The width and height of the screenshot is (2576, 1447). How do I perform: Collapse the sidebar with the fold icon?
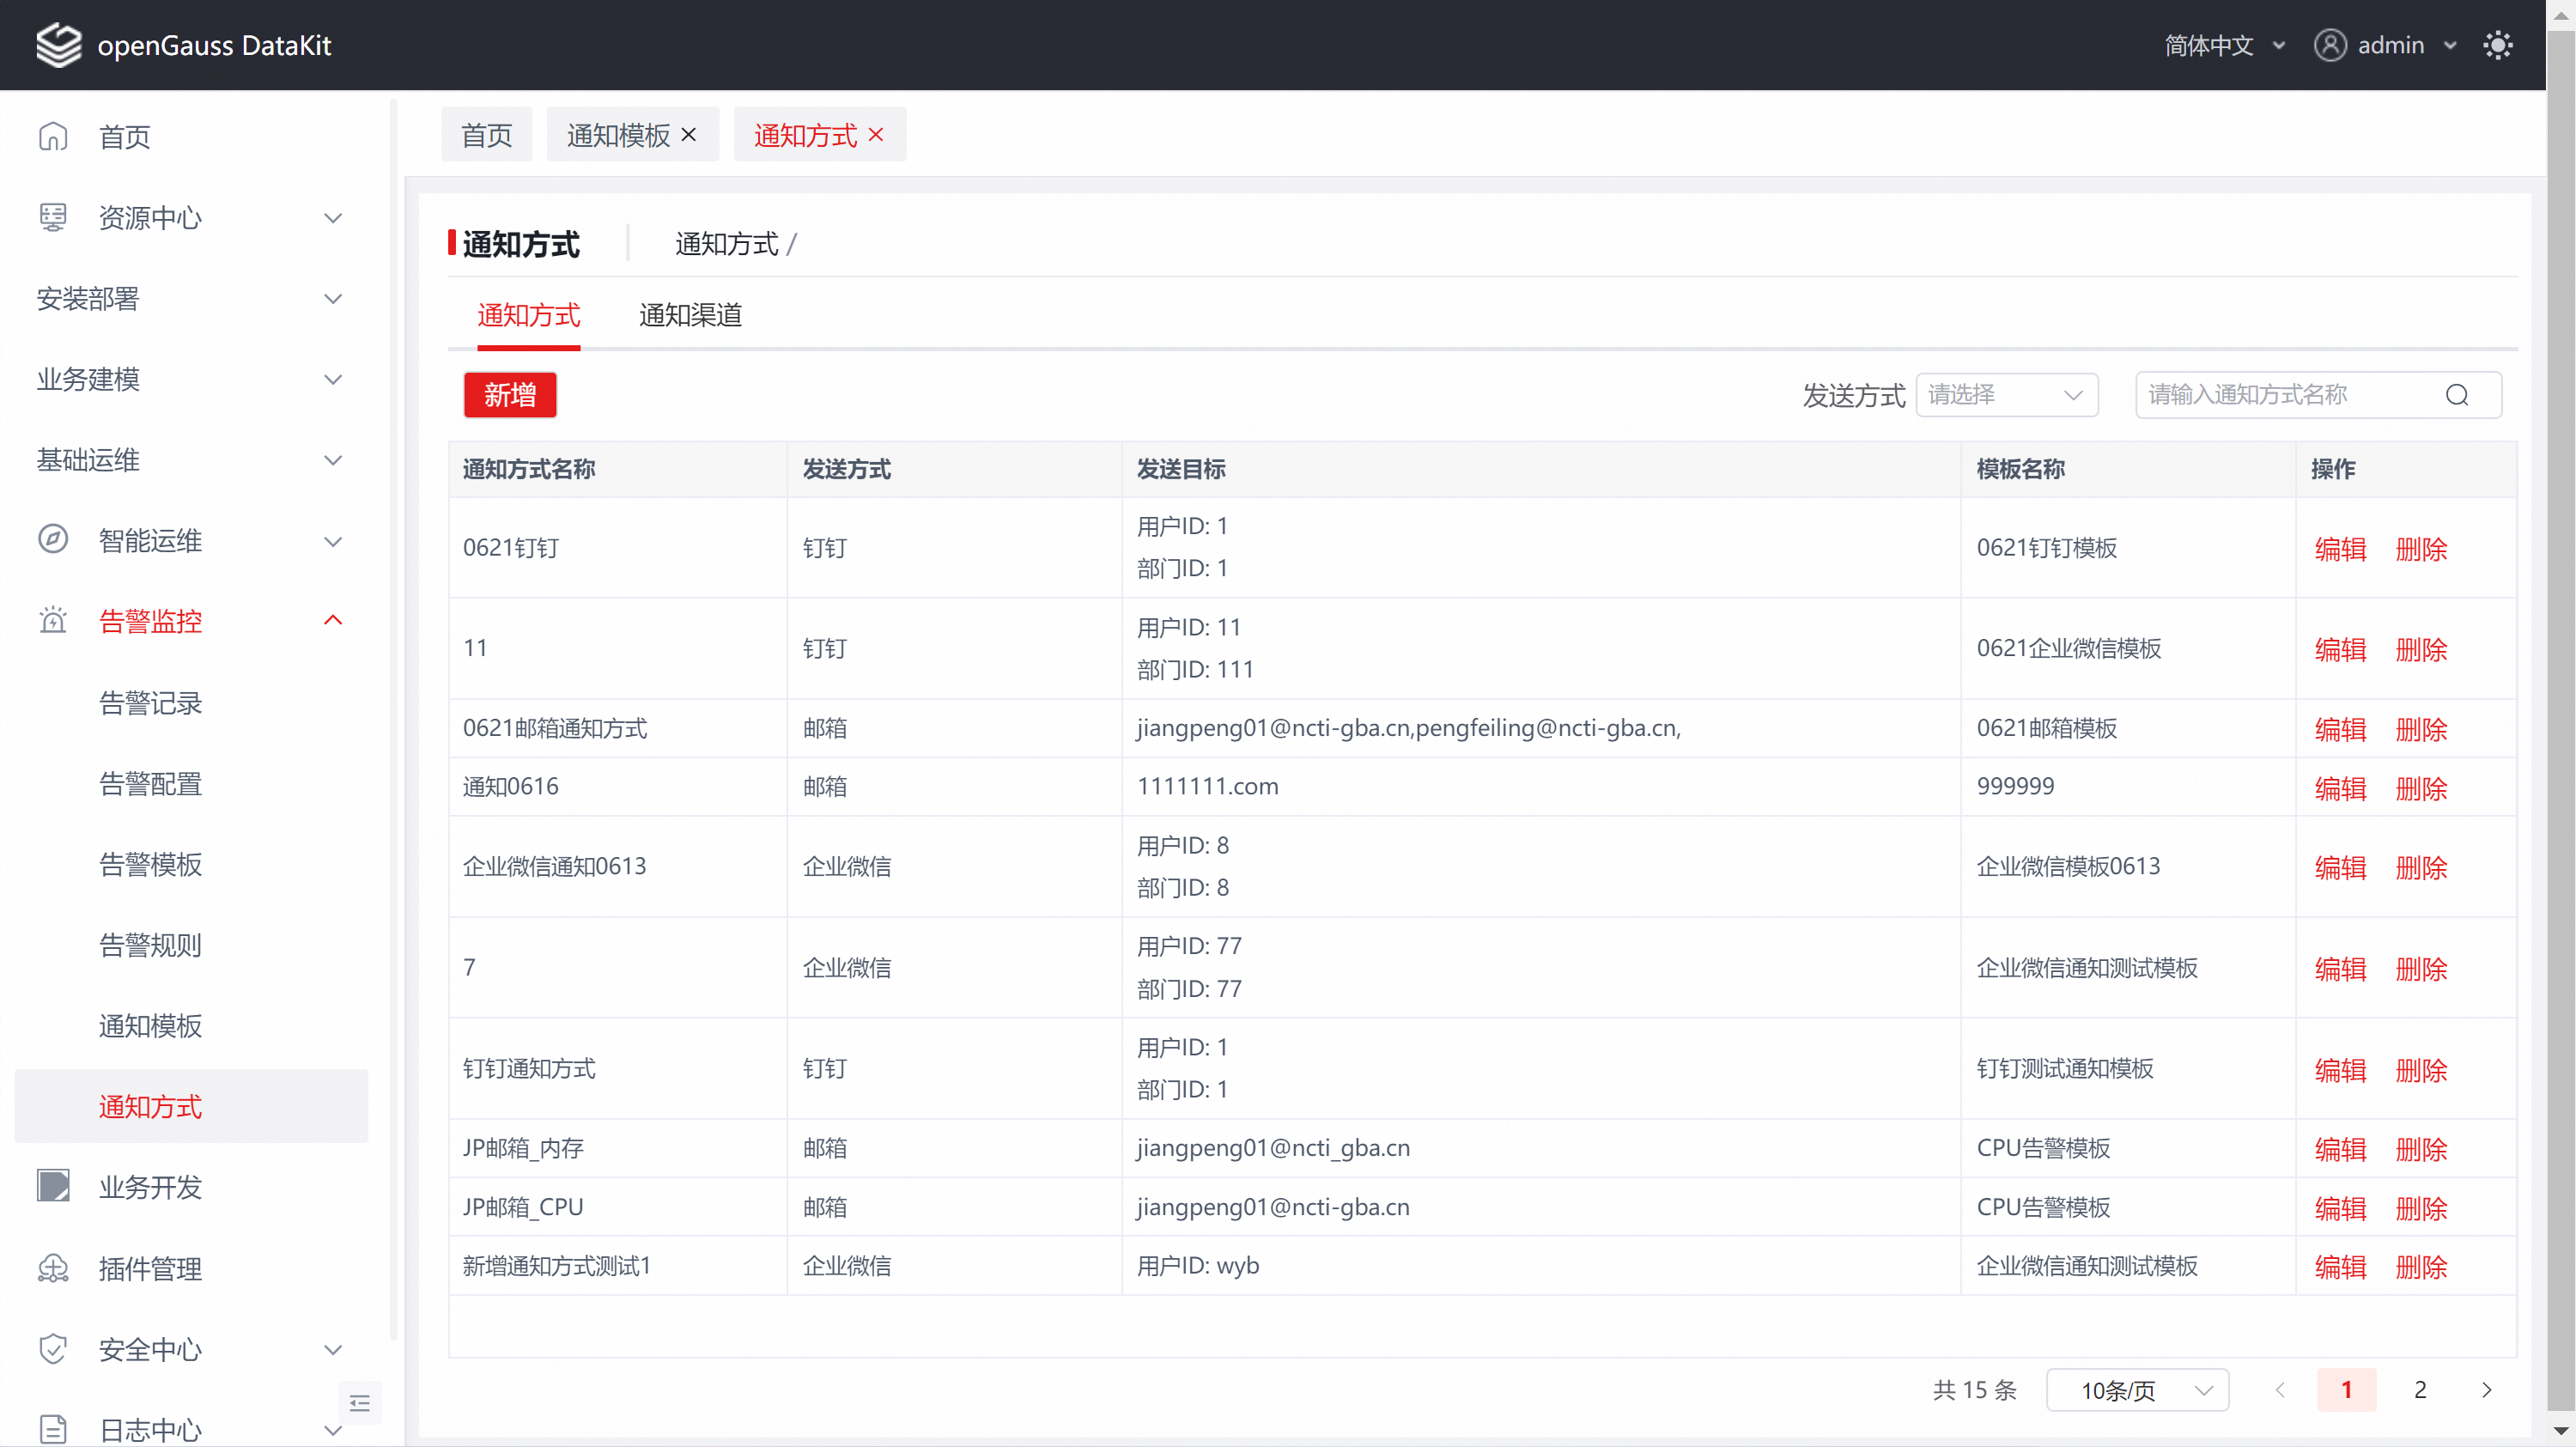(360, 1403)
